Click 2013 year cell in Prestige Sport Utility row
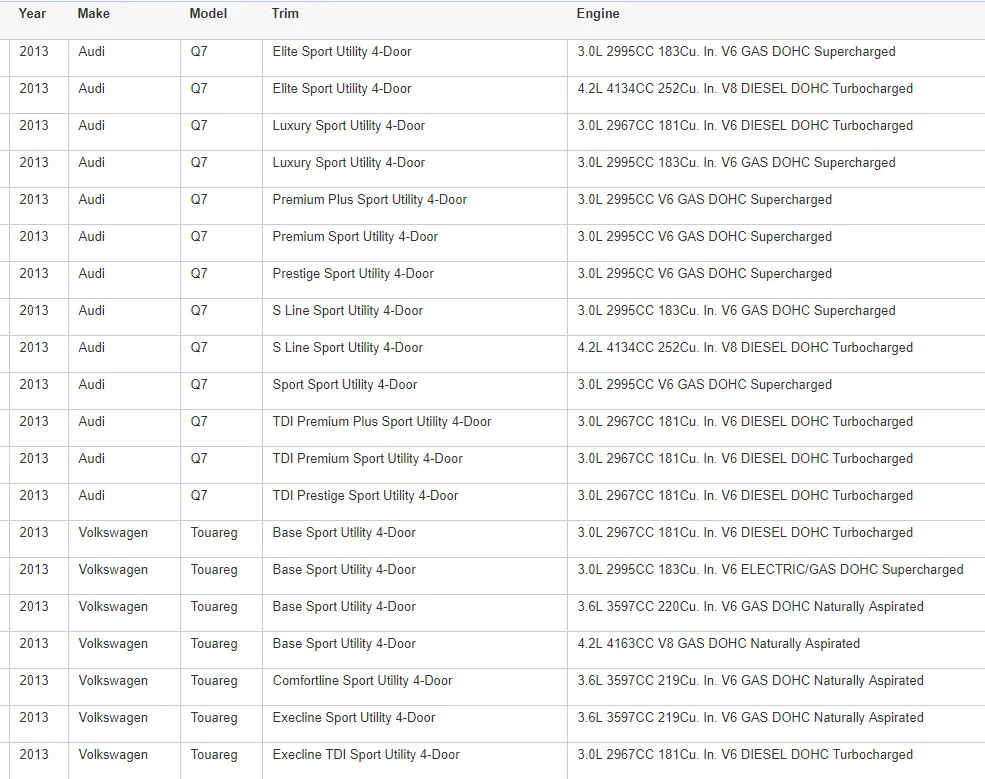Viewport: 985px width, 779px height. (39, 280)
